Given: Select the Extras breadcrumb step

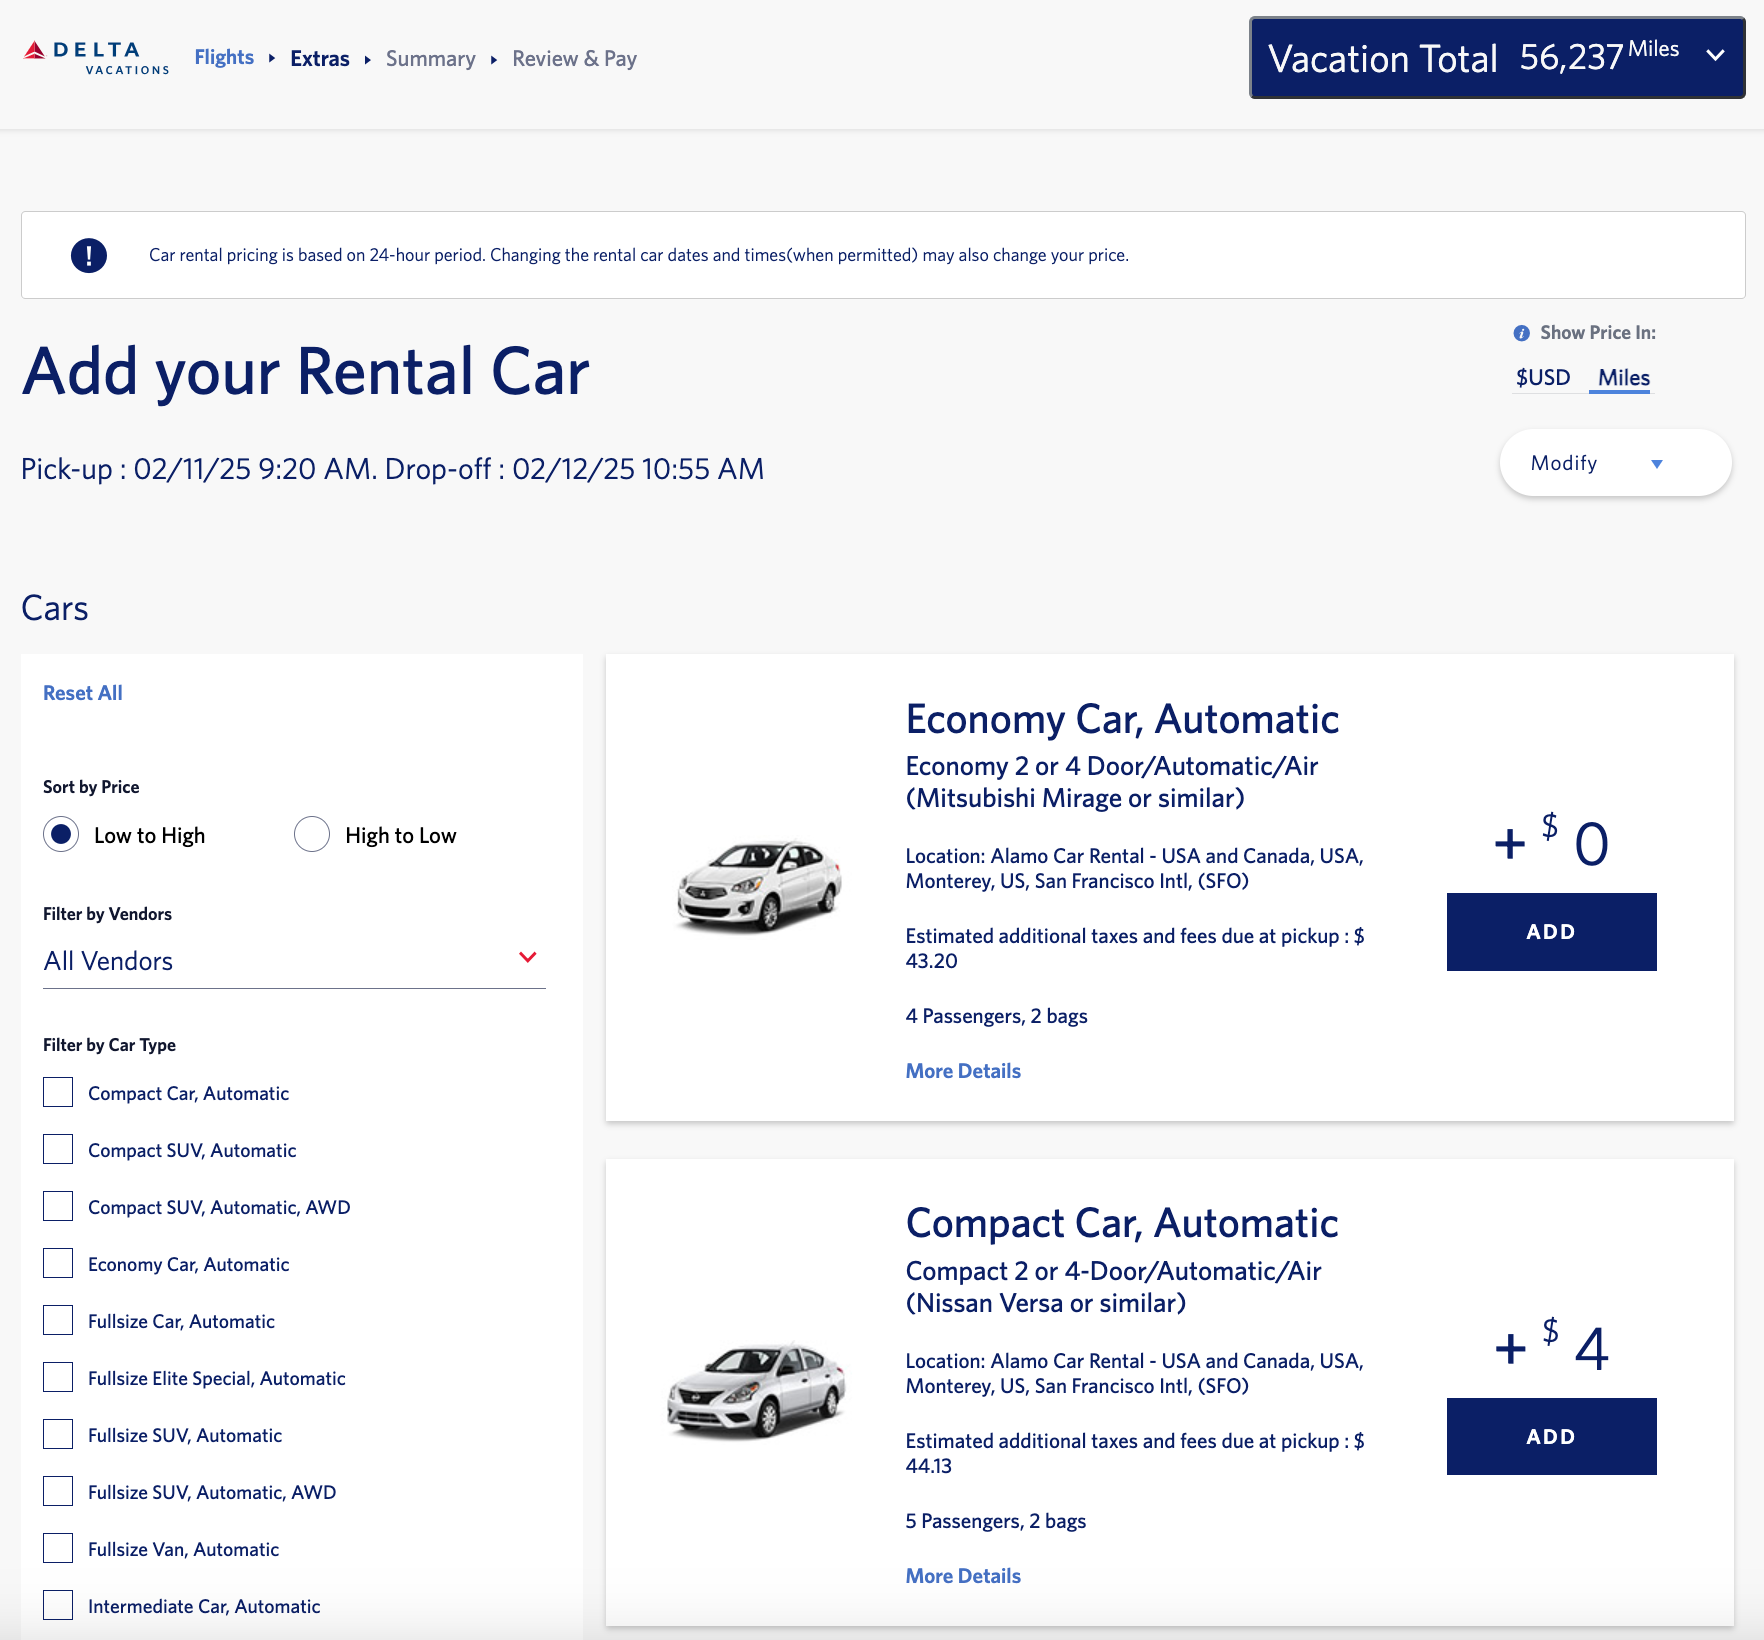Looking at the screenshot, I should (x=319, y=58).
